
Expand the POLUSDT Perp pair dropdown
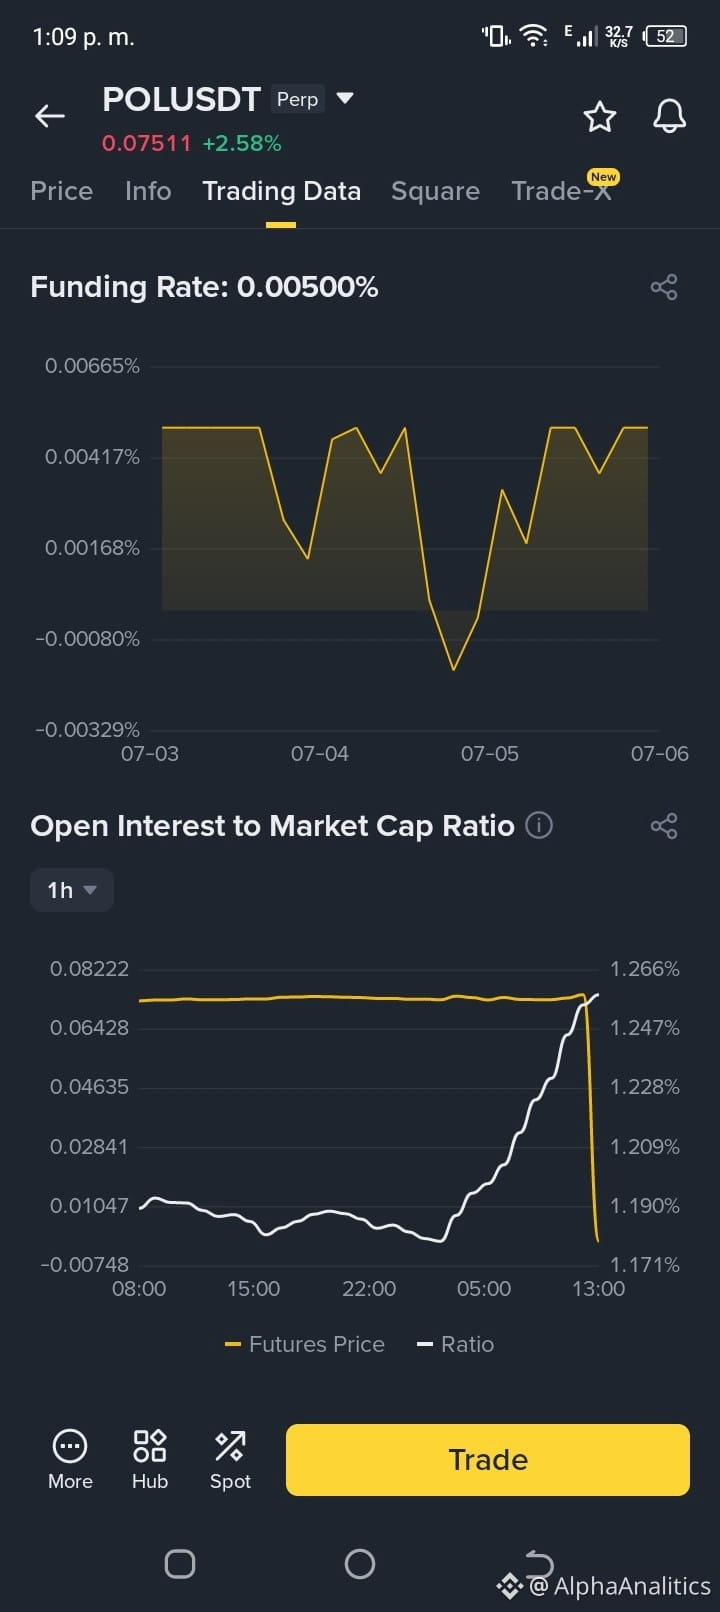(345, 98)
